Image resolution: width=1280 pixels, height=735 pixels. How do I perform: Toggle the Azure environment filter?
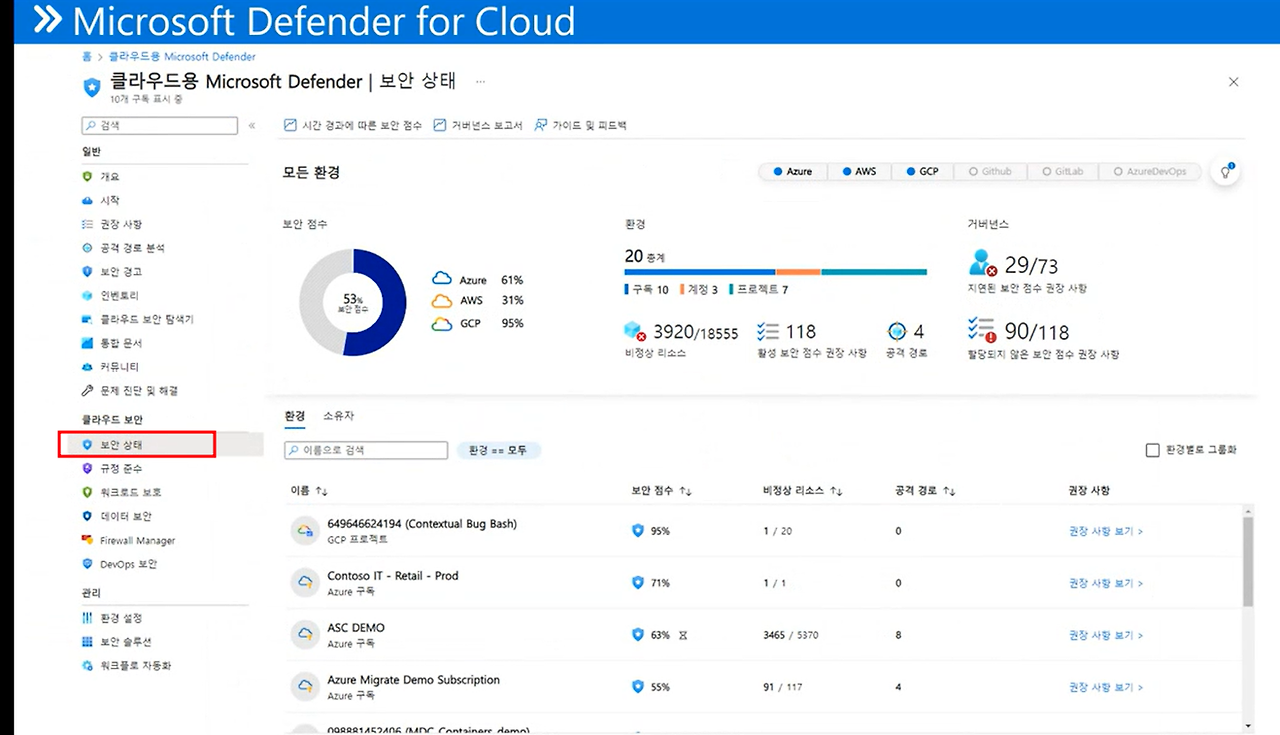tap(793, 172)
